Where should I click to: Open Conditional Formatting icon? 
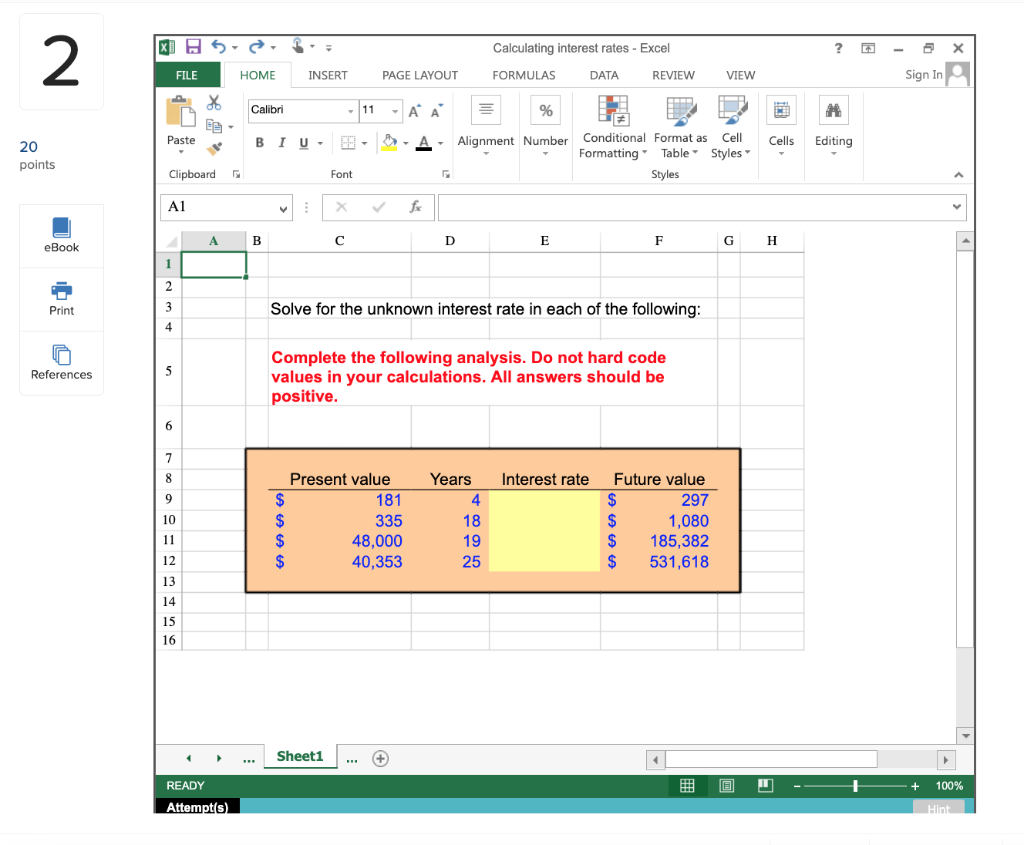pos(613,110)
